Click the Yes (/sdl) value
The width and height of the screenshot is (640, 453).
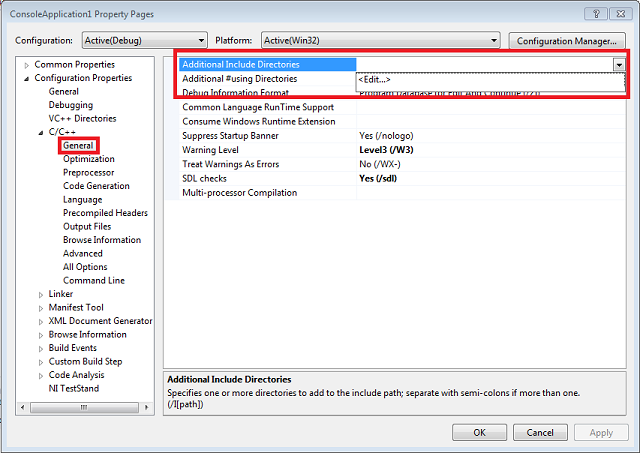pos(378,179)
